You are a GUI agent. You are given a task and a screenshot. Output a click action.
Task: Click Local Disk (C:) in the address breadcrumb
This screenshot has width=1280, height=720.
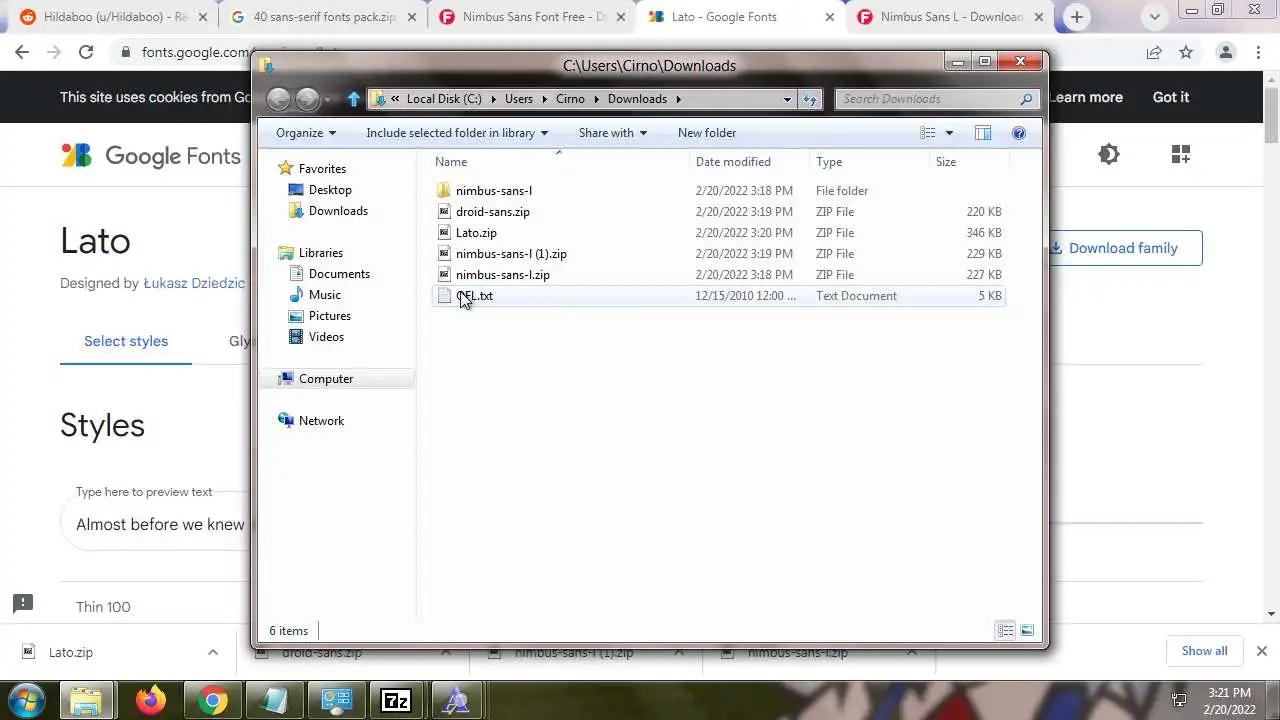point(444,99)
